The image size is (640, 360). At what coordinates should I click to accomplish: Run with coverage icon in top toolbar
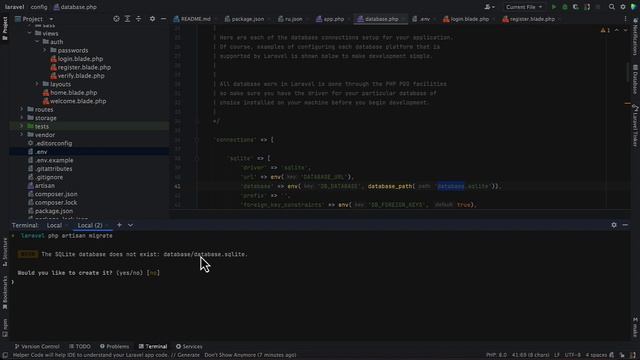tap(576, 7)
